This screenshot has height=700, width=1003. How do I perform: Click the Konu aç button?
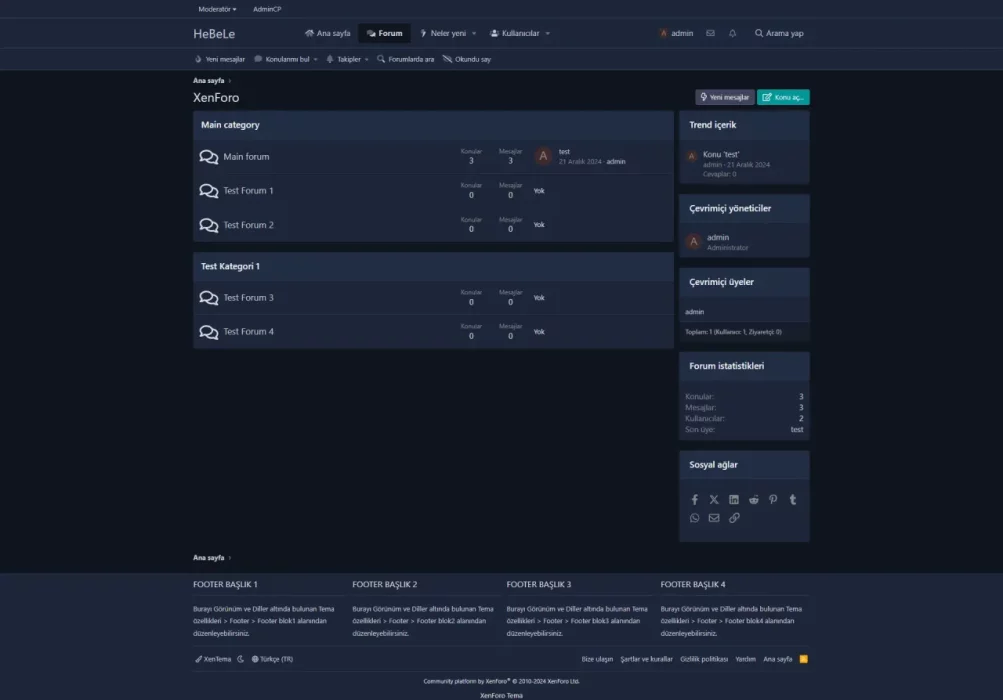pyautogui.click(x=784, y=97)
